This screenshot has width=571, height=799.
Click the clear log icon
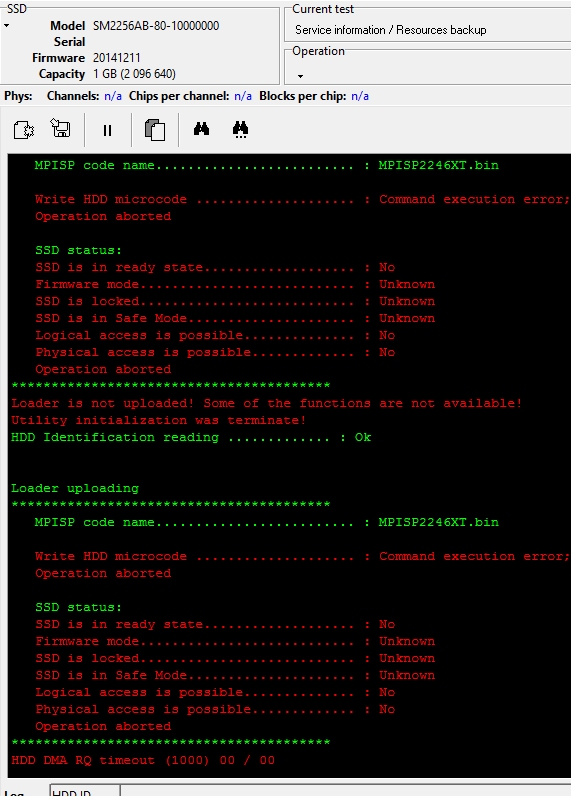(23, 130)
